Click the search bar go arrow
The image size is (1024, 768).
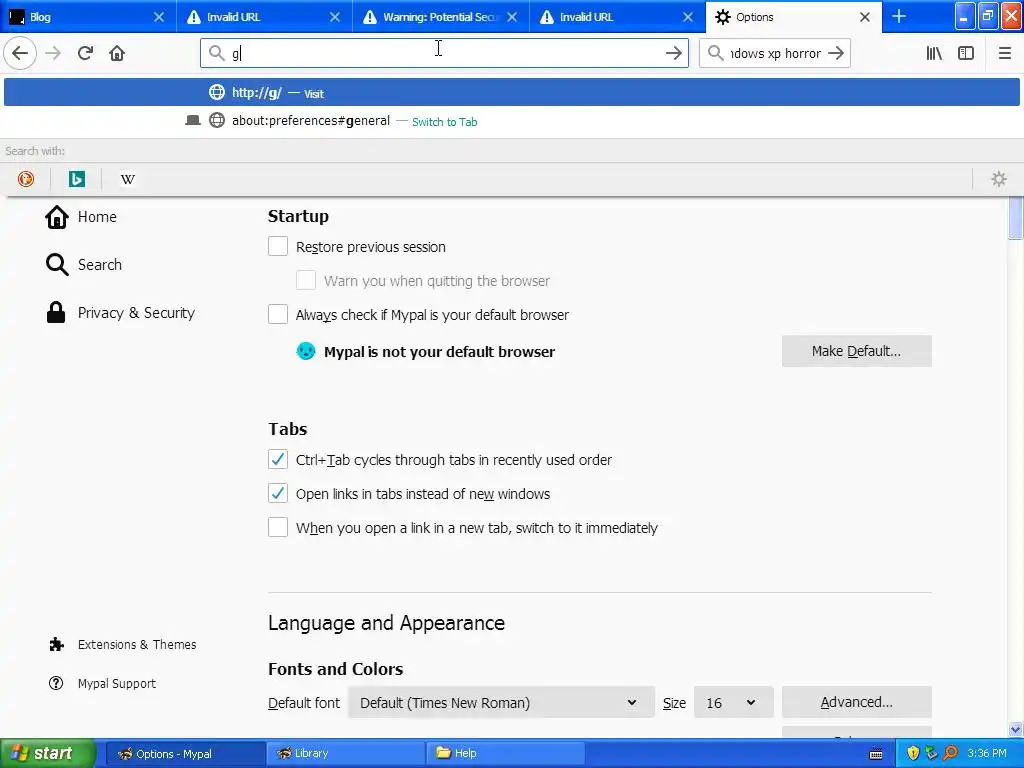click(x=836, y=53)
